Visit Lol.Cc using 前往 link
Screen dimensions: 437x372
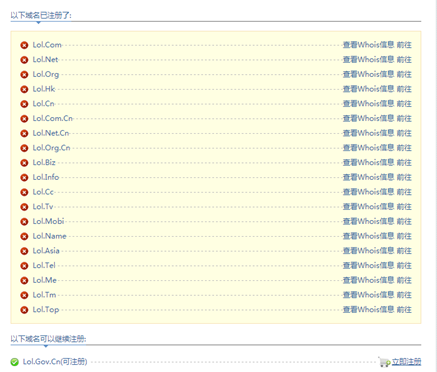point(404,192)
